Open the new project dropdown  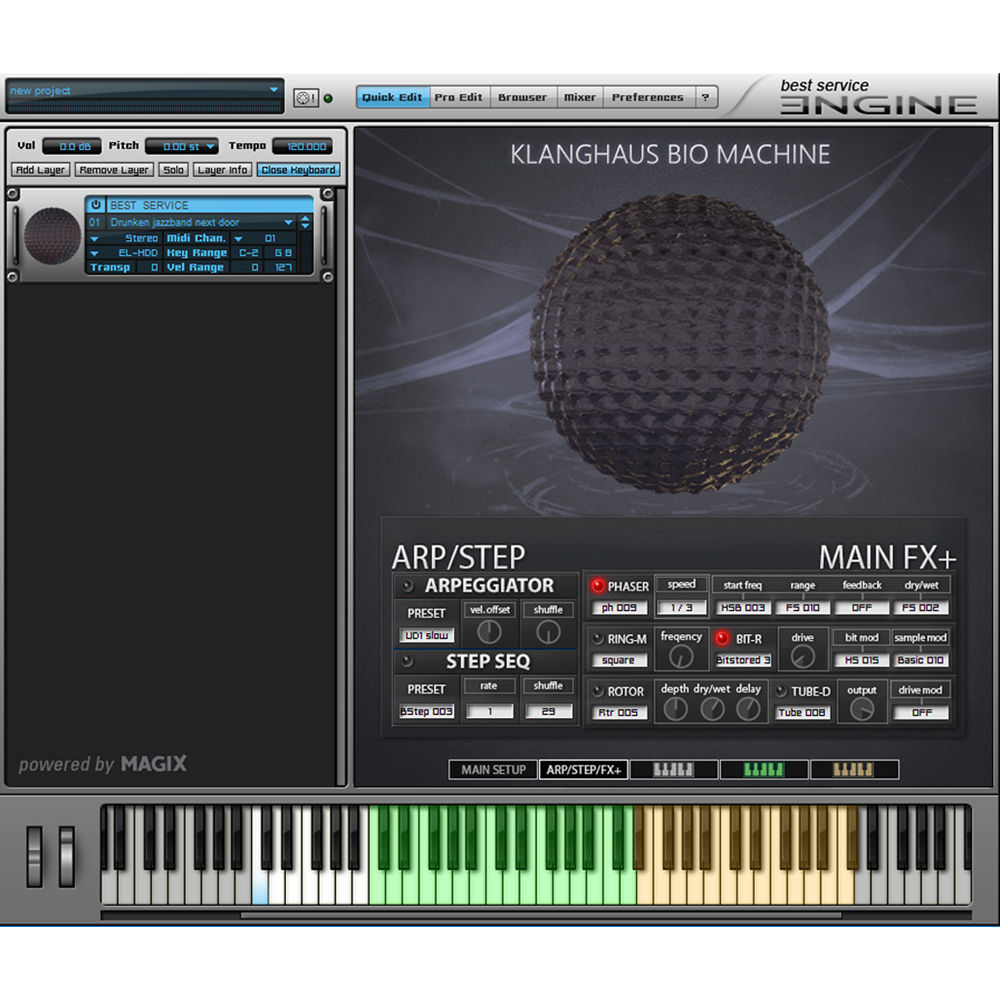pos(274,91)
